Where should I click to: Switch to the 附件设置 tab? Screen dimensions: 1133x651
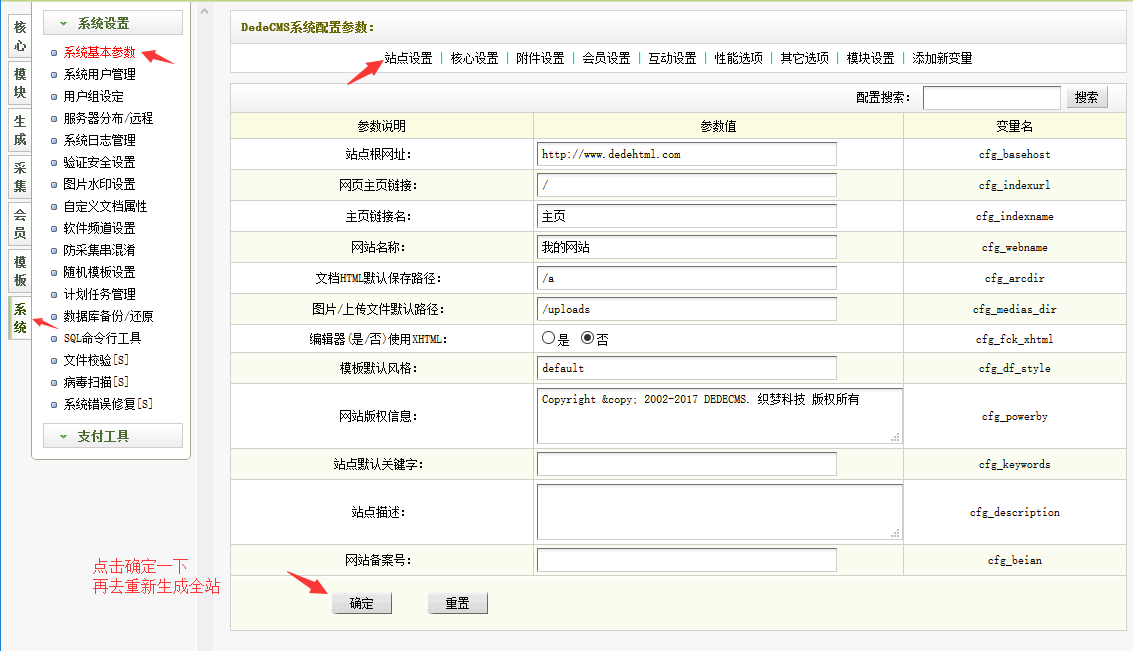pos(540,58)
